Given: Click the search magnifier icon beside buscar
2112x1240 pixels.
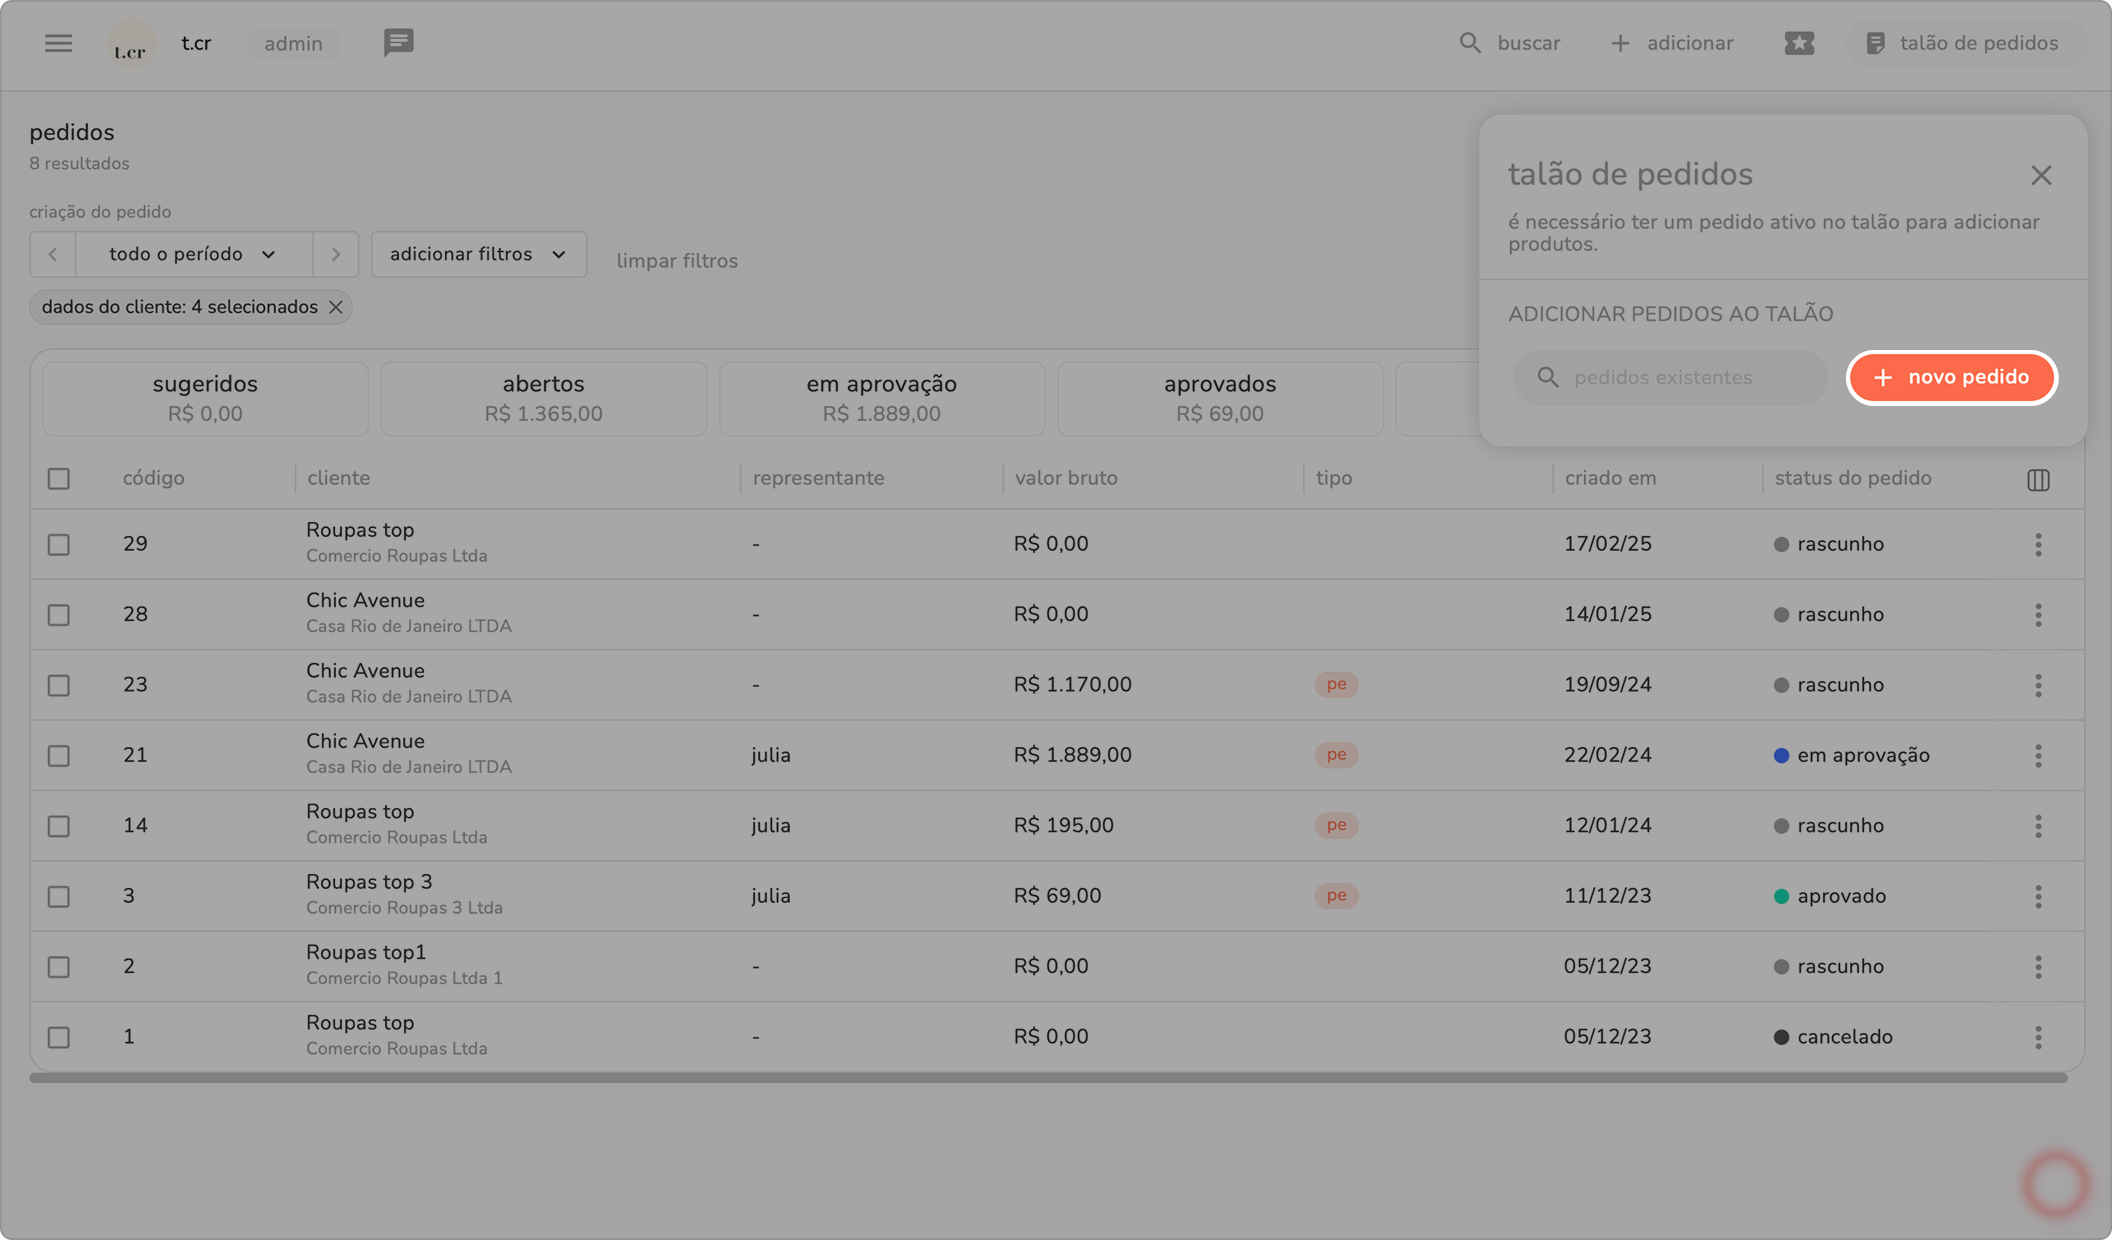Looking at the screenshot, I should click(x=1469, y=43).
